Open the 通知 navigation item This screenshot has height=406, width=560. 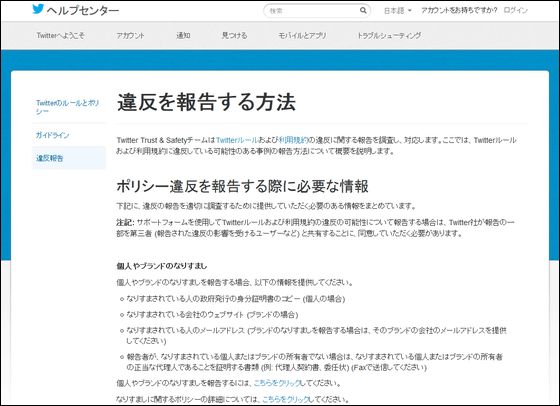pyautogui.click(x=183, y=35)
